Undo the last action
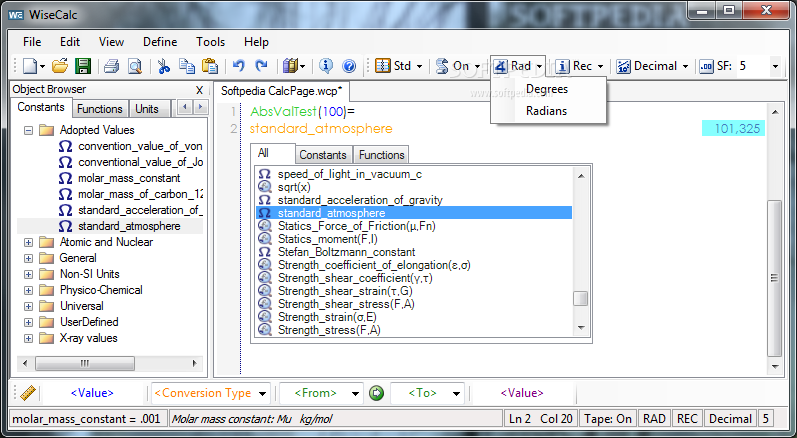This screenshot has height=438, width=797. (238, 66)
